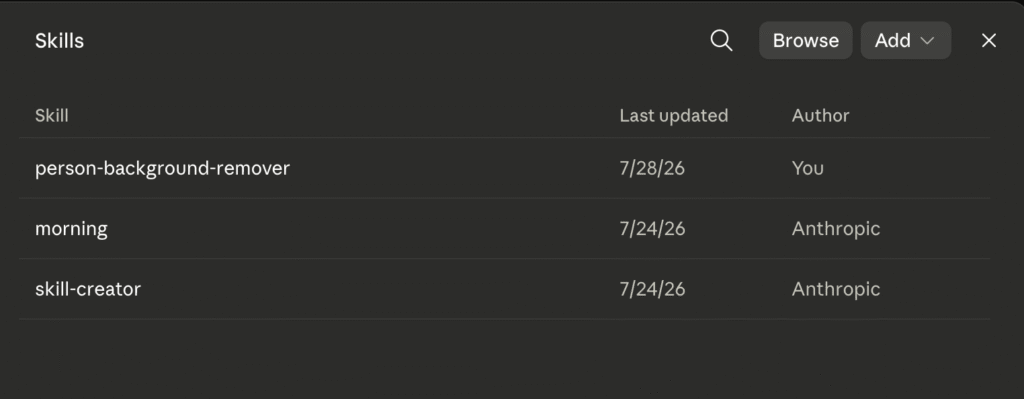1024x399 pixels.
Task: Click the chevron arrow beside Add
Action: pyautogui.click(x=927, y=41)
